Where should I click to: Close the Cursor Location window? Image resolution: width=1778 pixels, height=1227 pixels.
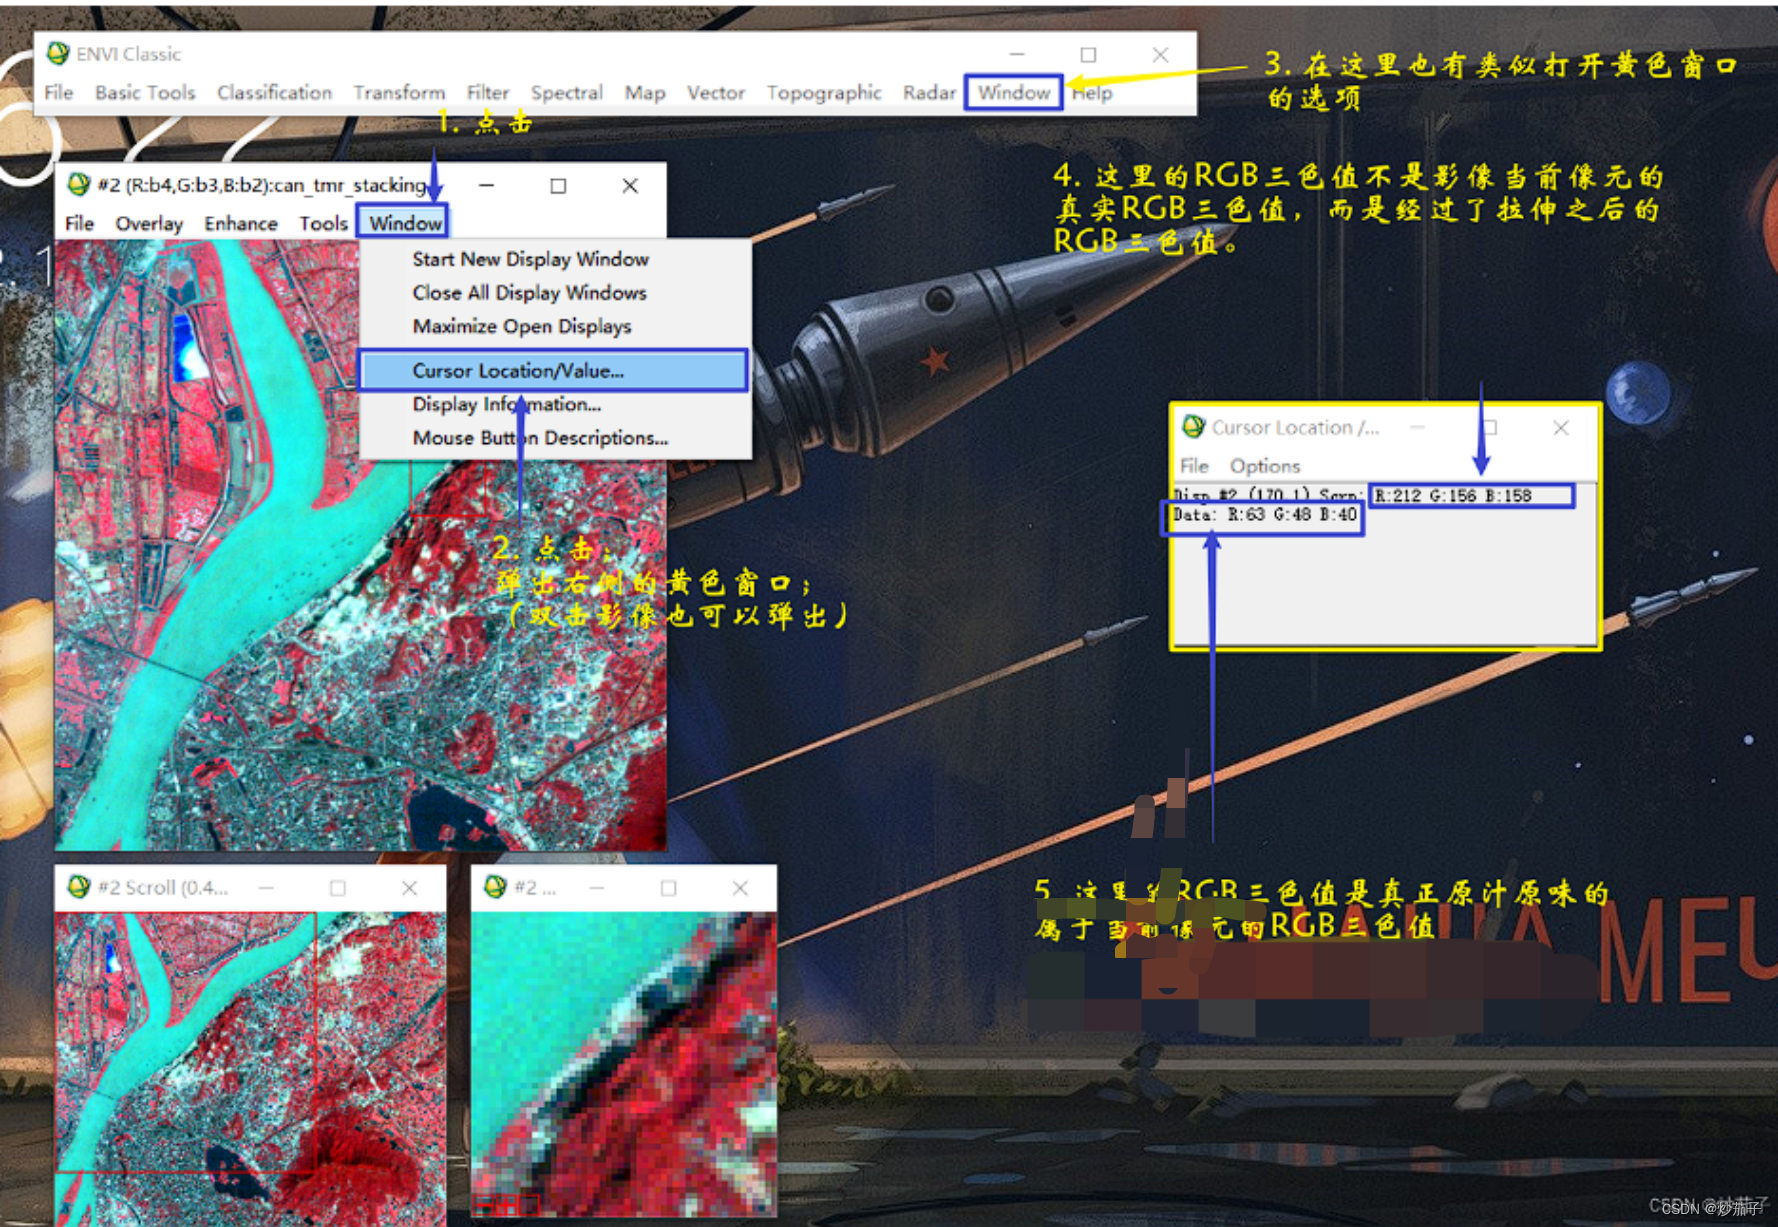1561,427
